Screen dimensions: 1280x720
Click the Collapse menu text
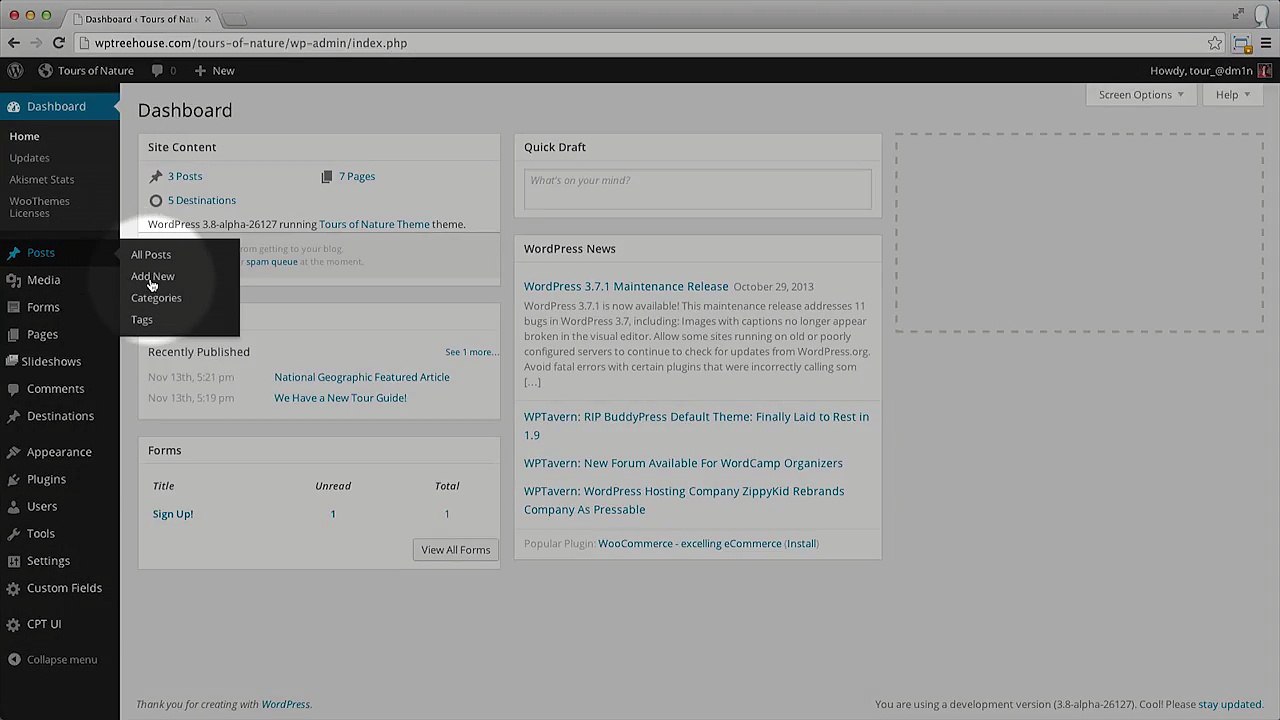[62, 660]
